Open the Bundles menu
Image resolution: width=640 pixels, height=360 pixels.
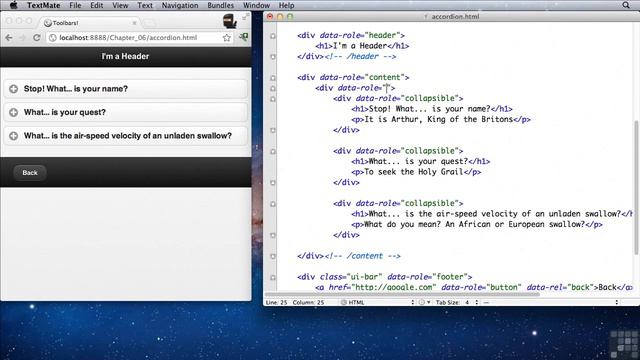[220, 5]
